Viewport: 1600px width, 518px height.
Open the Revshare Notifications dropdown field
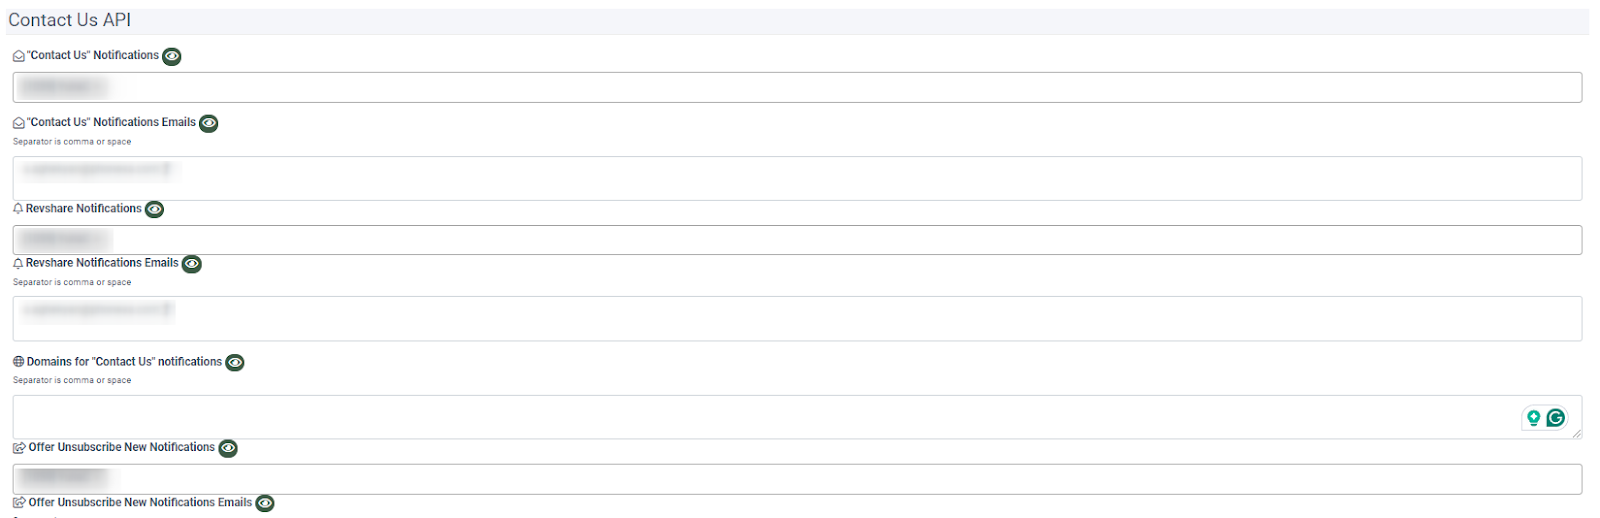pyautogui.click(x=797, y=240)
